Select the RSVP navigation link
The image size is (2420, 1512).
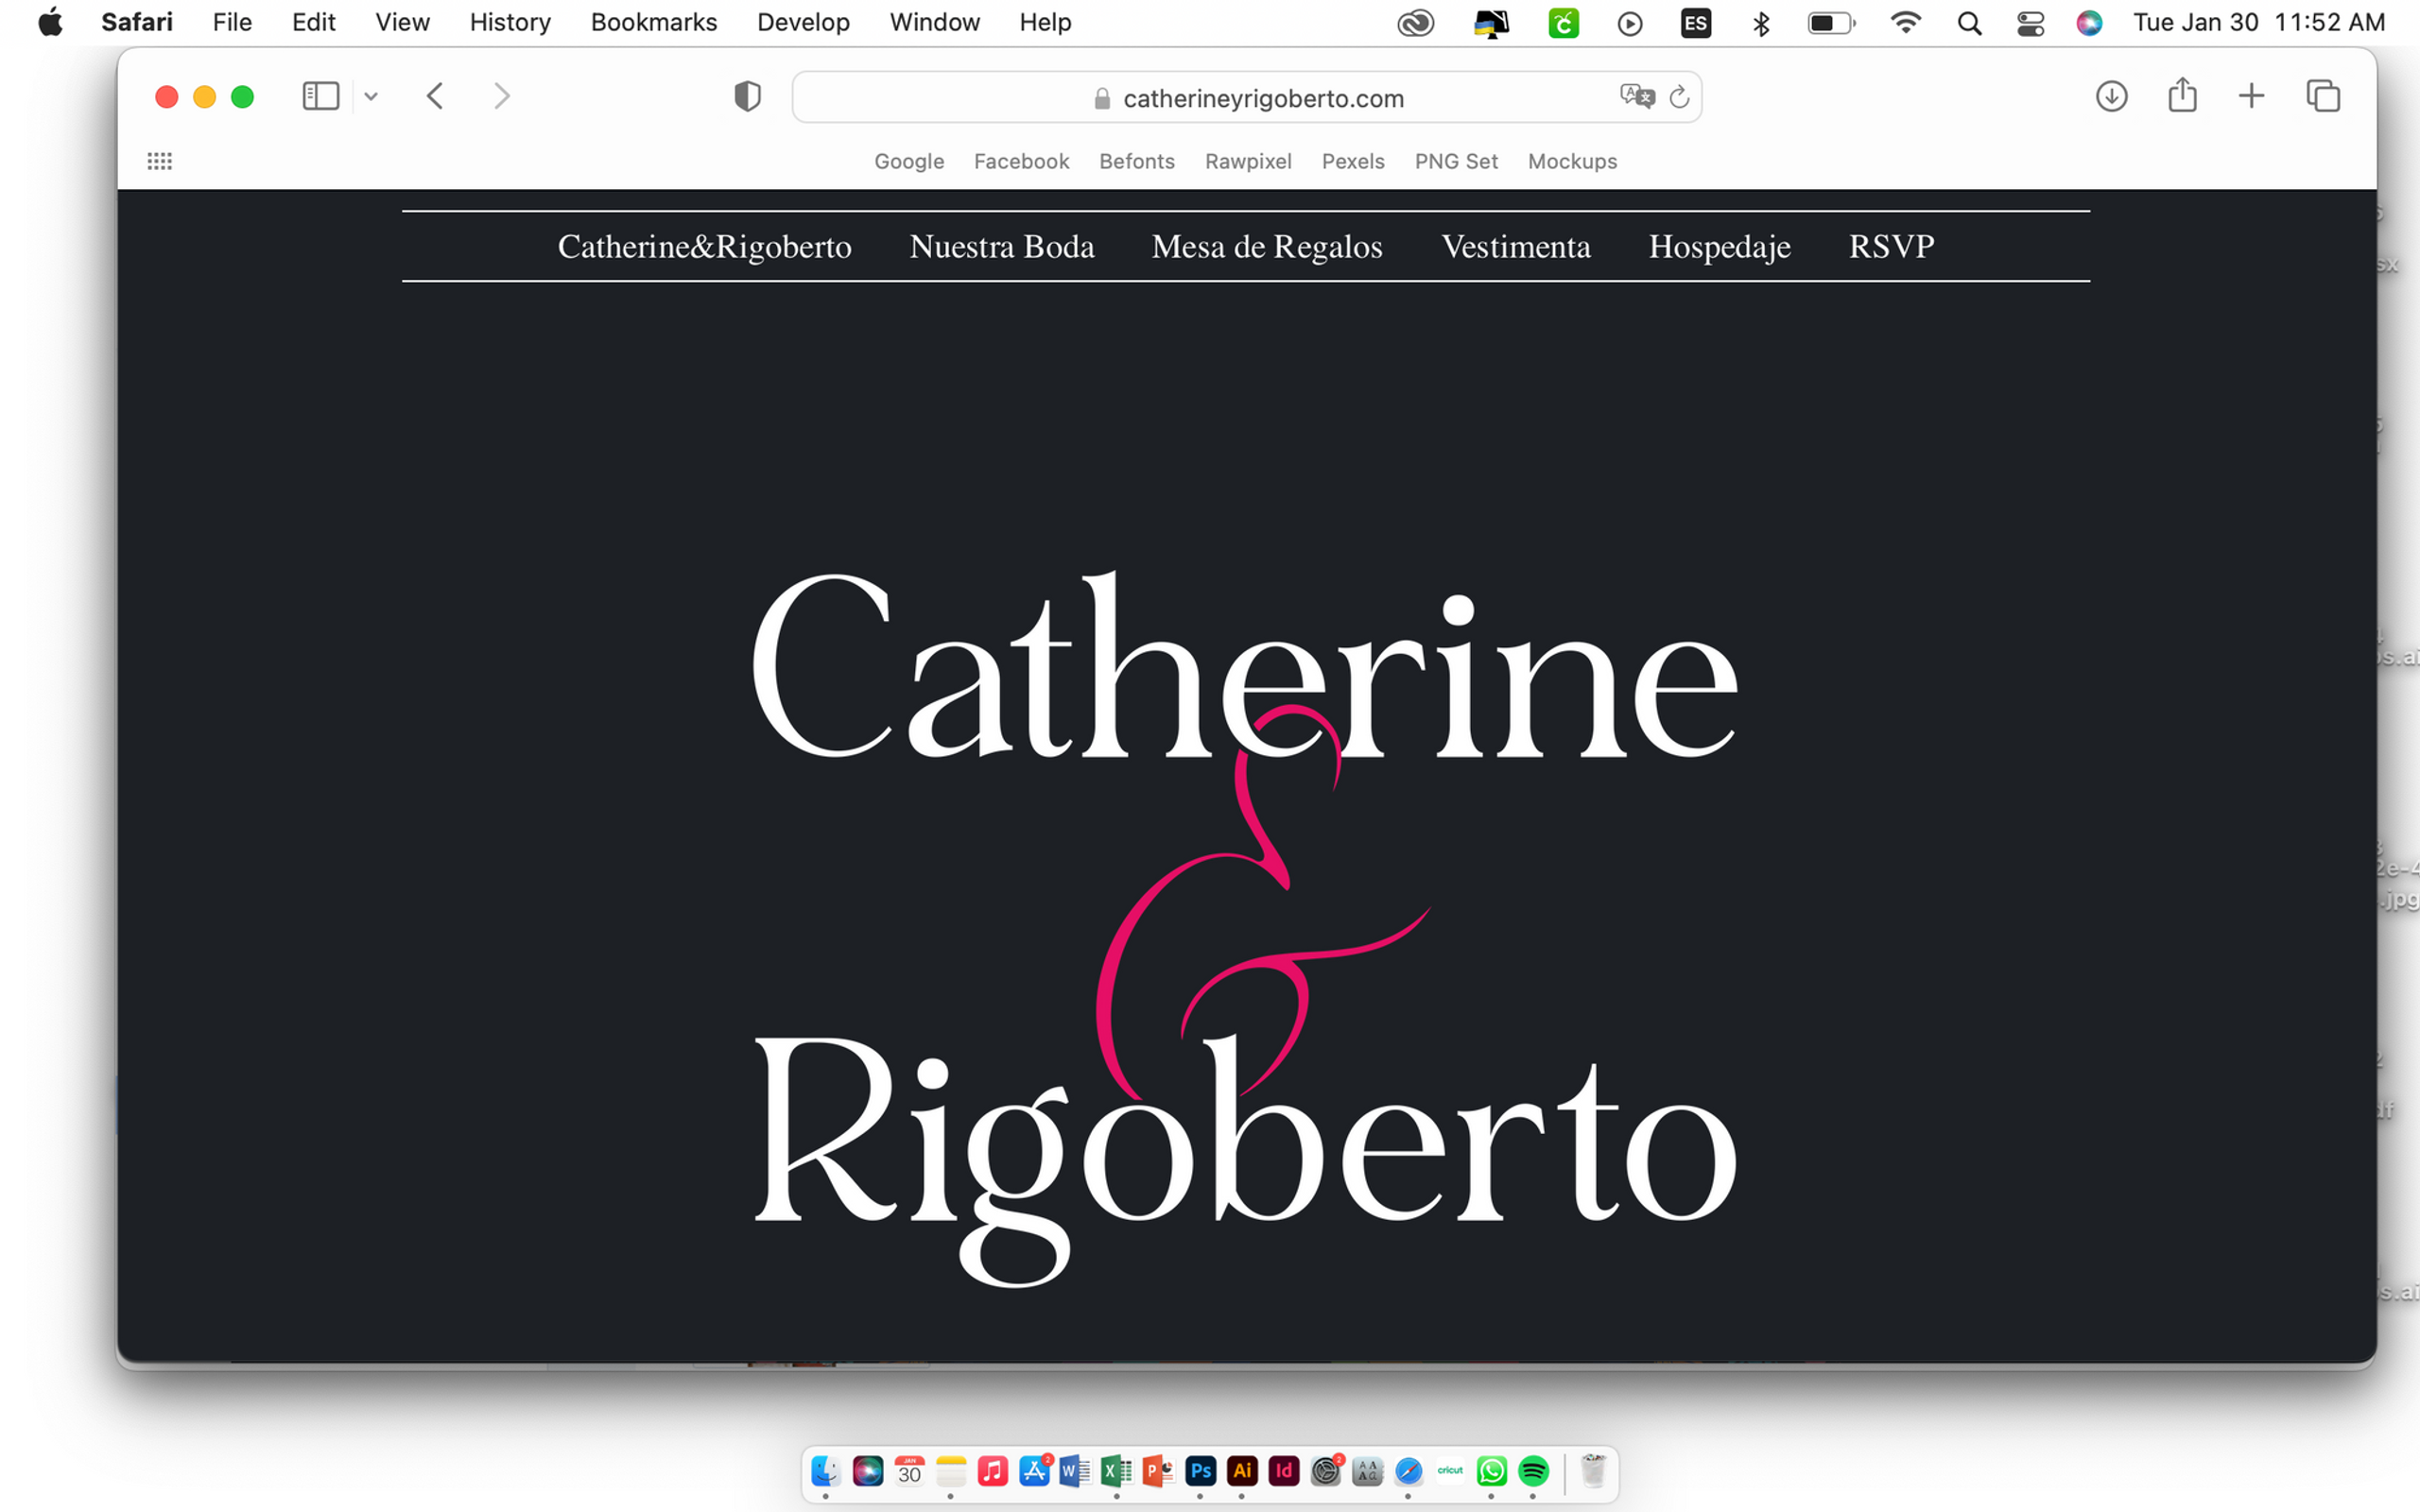coord(1890,246)
